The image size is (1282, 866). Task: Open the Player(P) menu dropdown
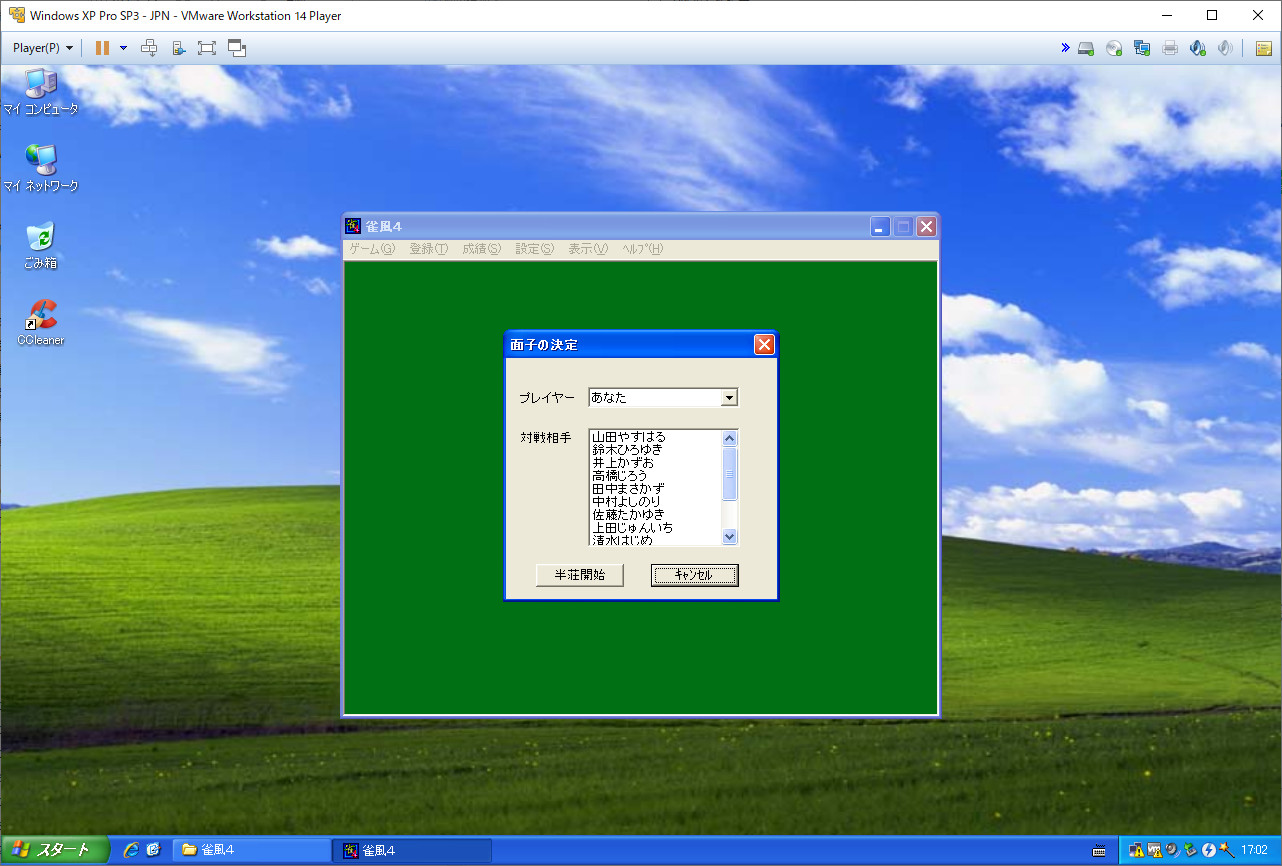pos(43,48)
